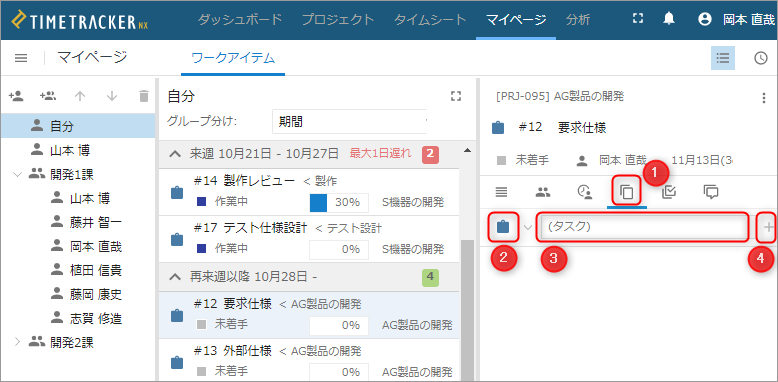This screenshot has height=382, width=778.
Task: Collapse the 開発1課 tree node
Action: [x=18, y=174]
